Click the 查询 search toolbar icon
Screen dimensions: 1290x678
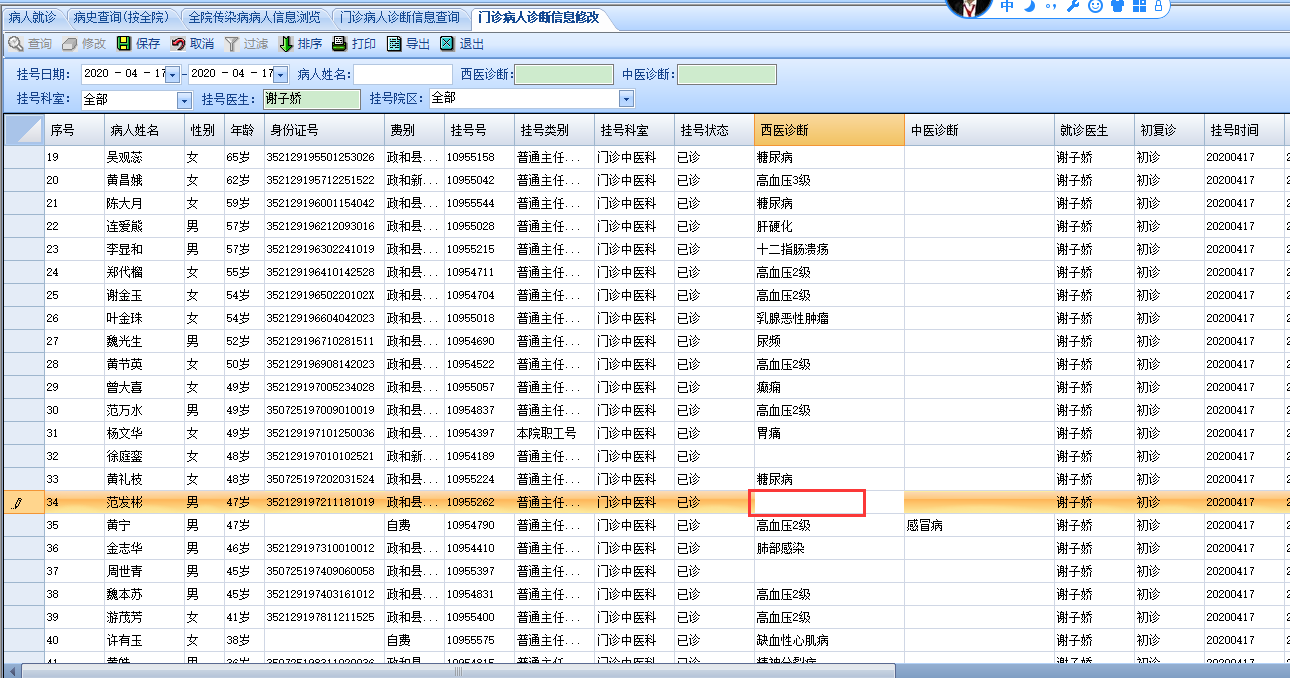(x=16, y=44)
